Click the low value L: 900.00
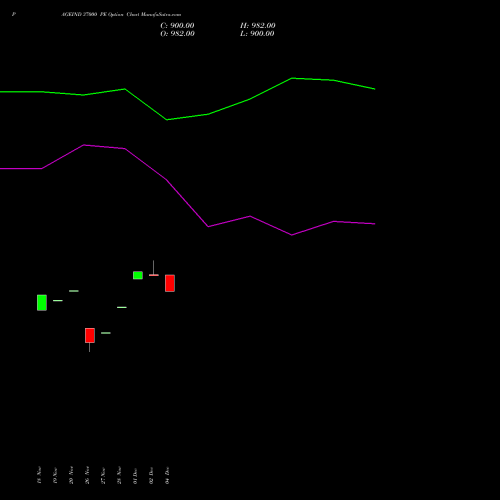Viewport: 500px width, 500px height. click(257, 34)
